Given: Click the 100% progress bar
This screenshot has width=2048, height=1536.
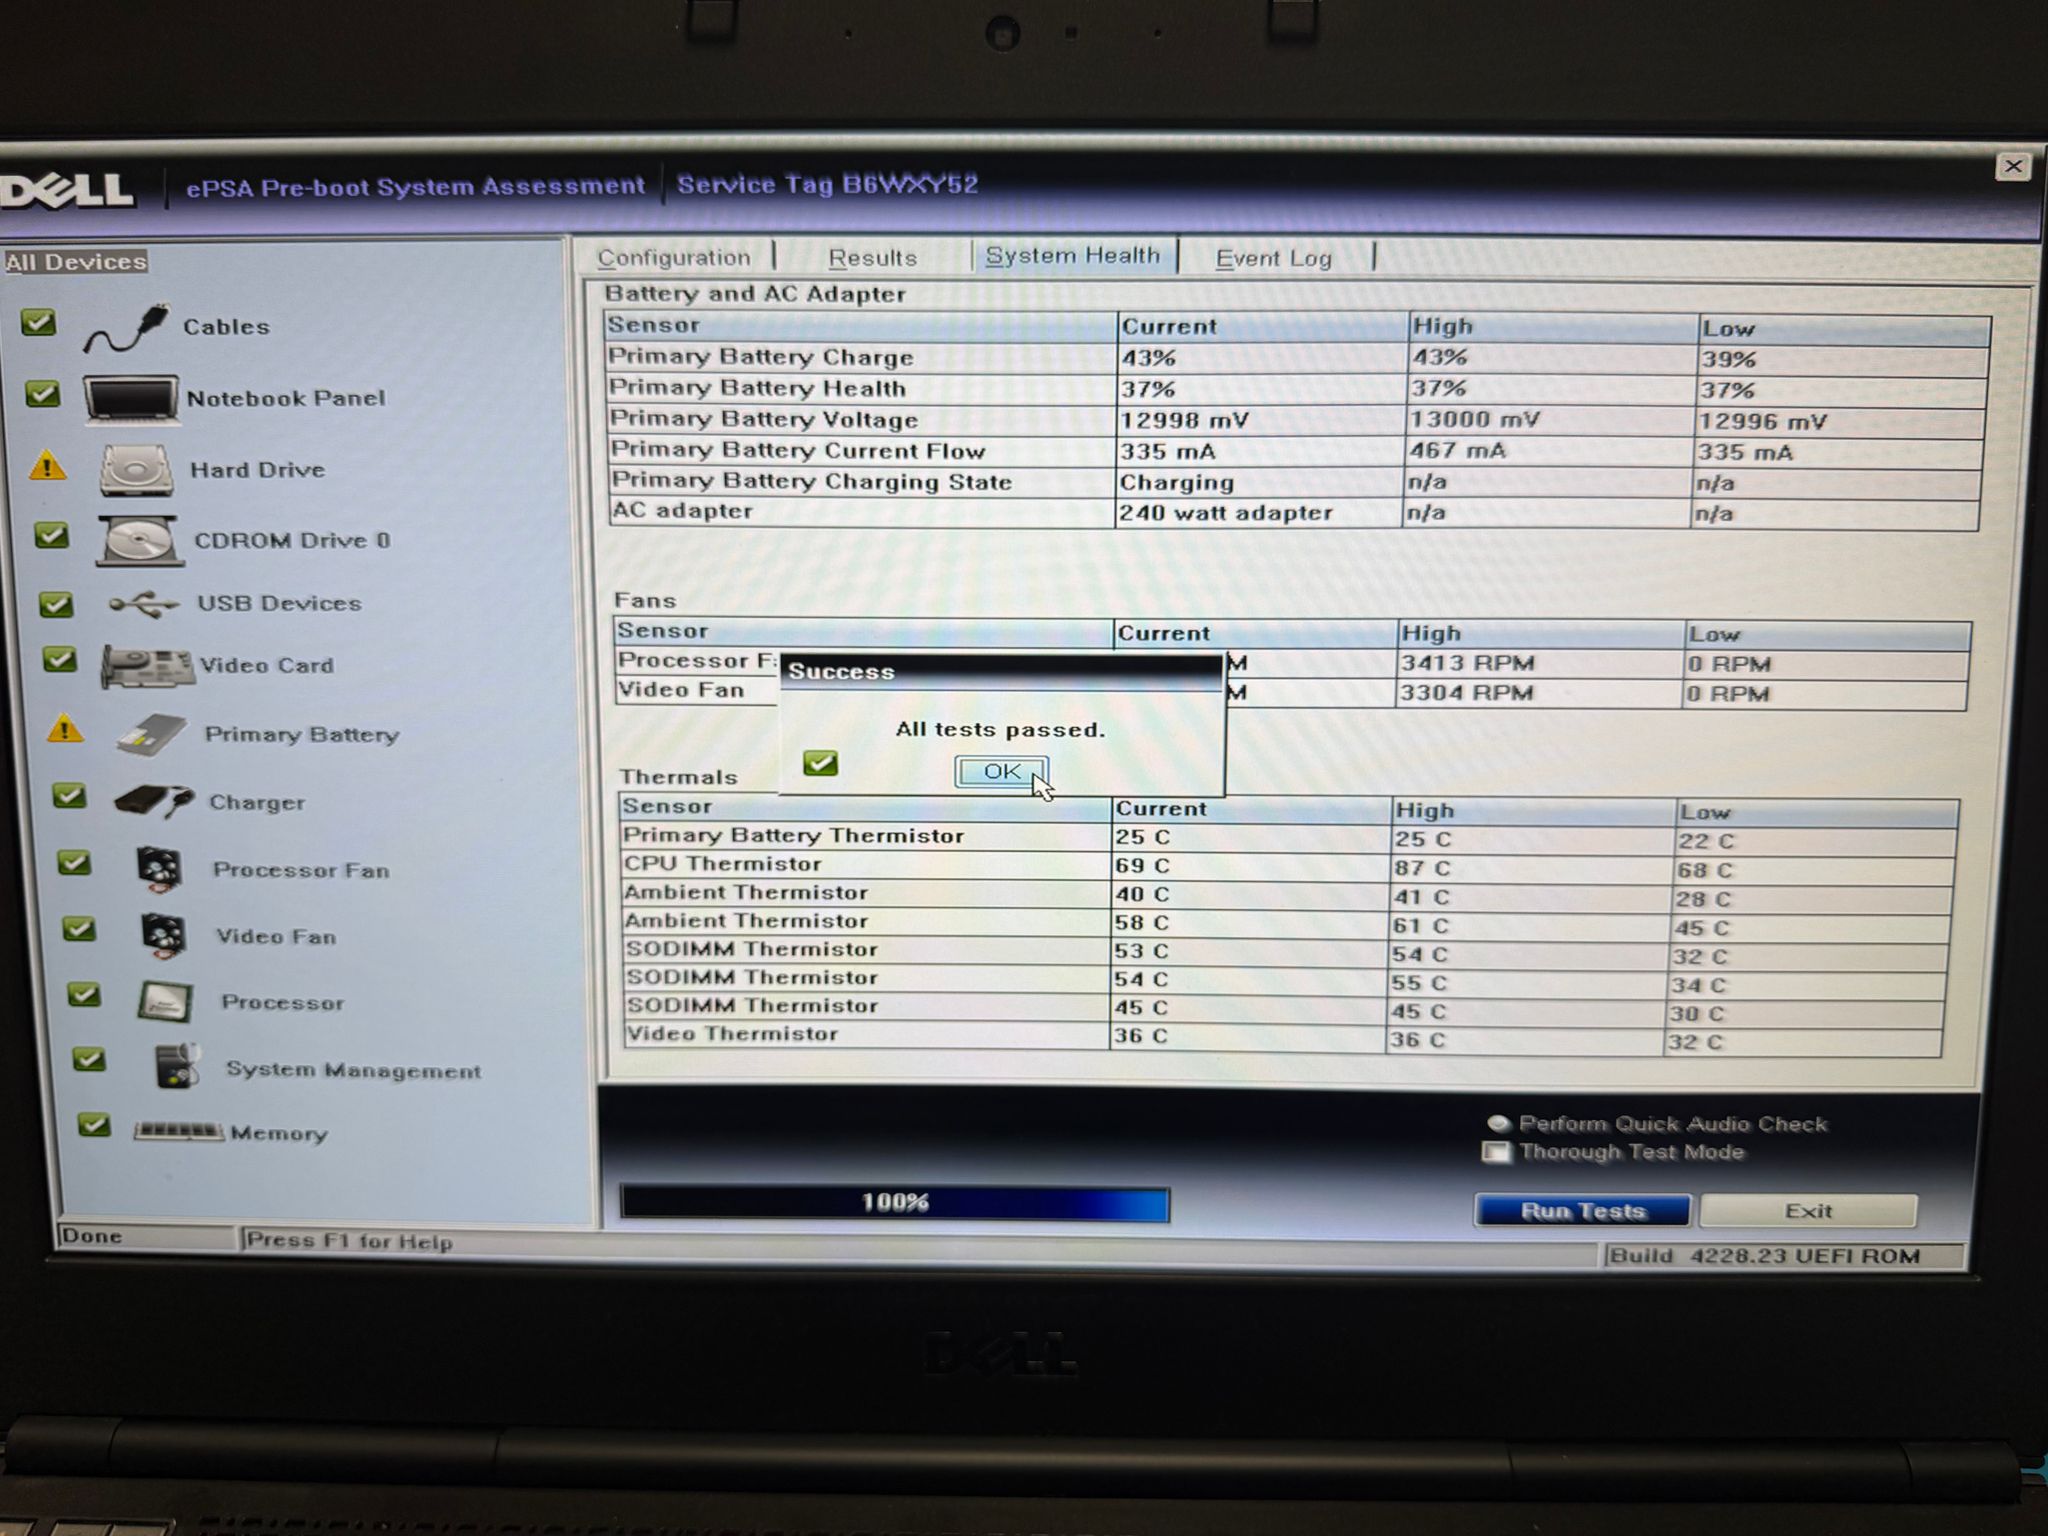Looking at the screenshot, I should (895, 1203).
